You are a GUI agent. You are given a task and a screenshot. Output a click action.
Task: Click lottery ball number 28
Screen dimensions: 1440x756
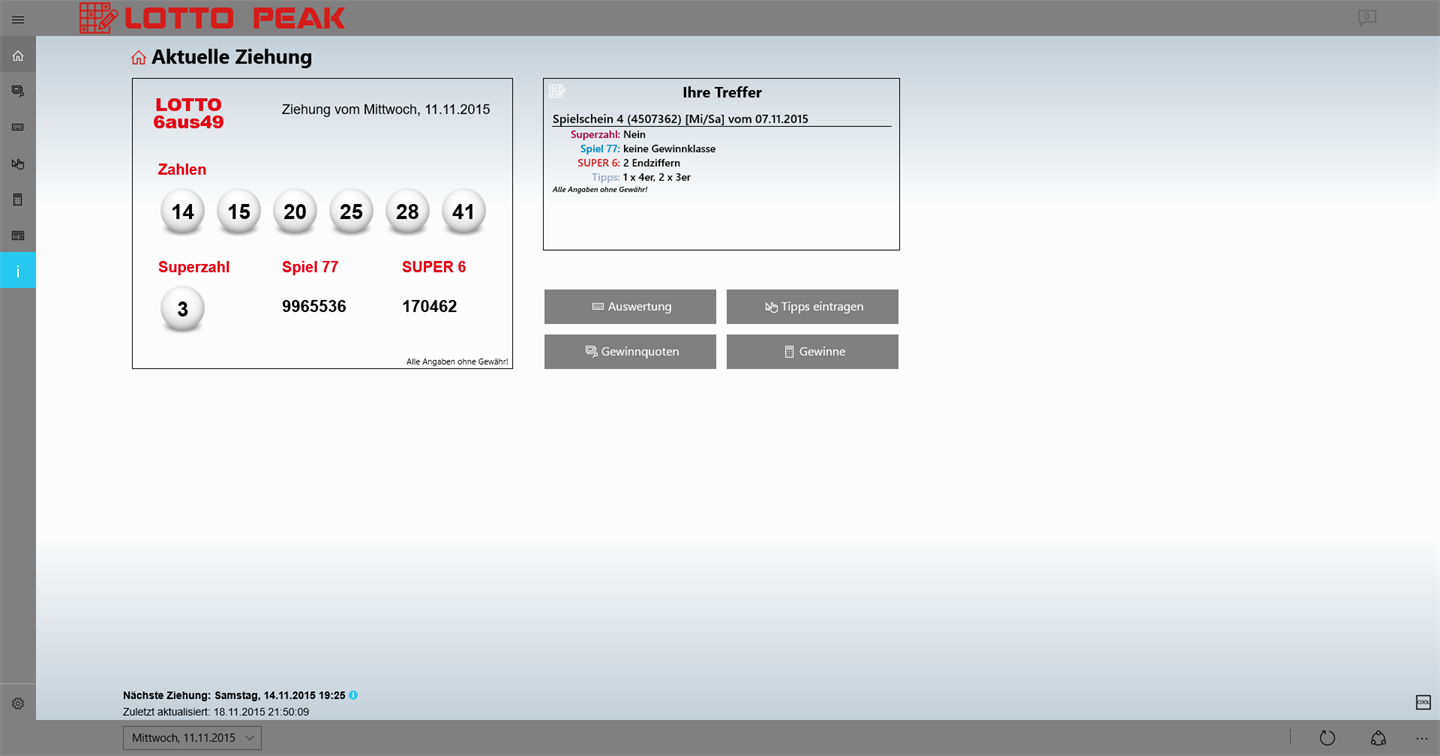[x=407, y=212]
